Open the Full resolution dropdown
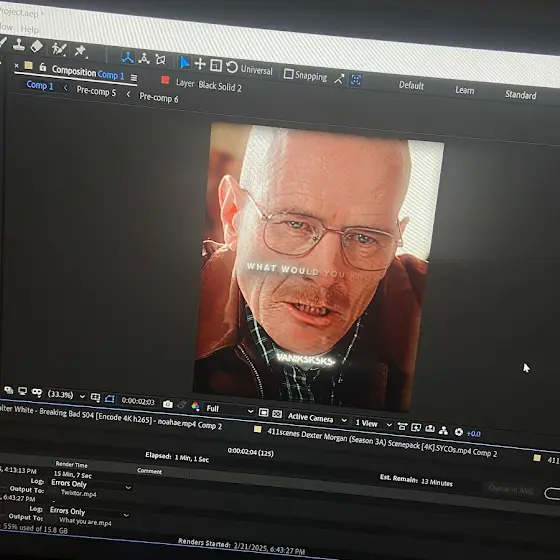560x560 pixels. pos(229,410)
